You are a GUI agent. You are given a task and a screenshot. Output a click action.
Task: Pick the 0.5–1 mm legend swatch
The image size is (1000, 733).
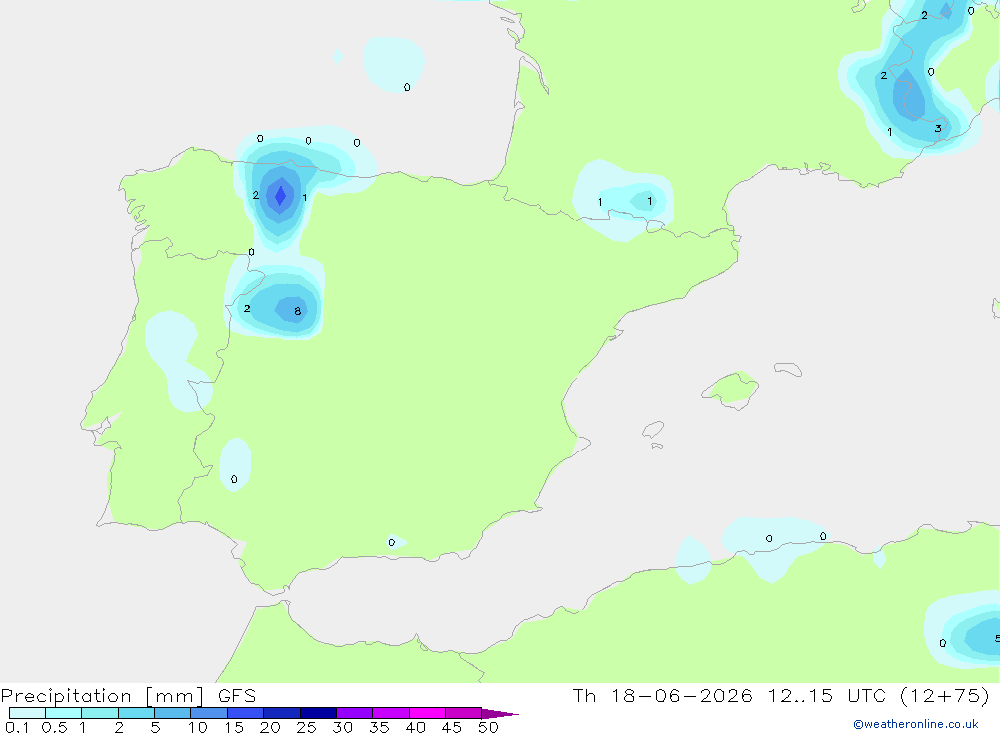click(x=63, y=713)
